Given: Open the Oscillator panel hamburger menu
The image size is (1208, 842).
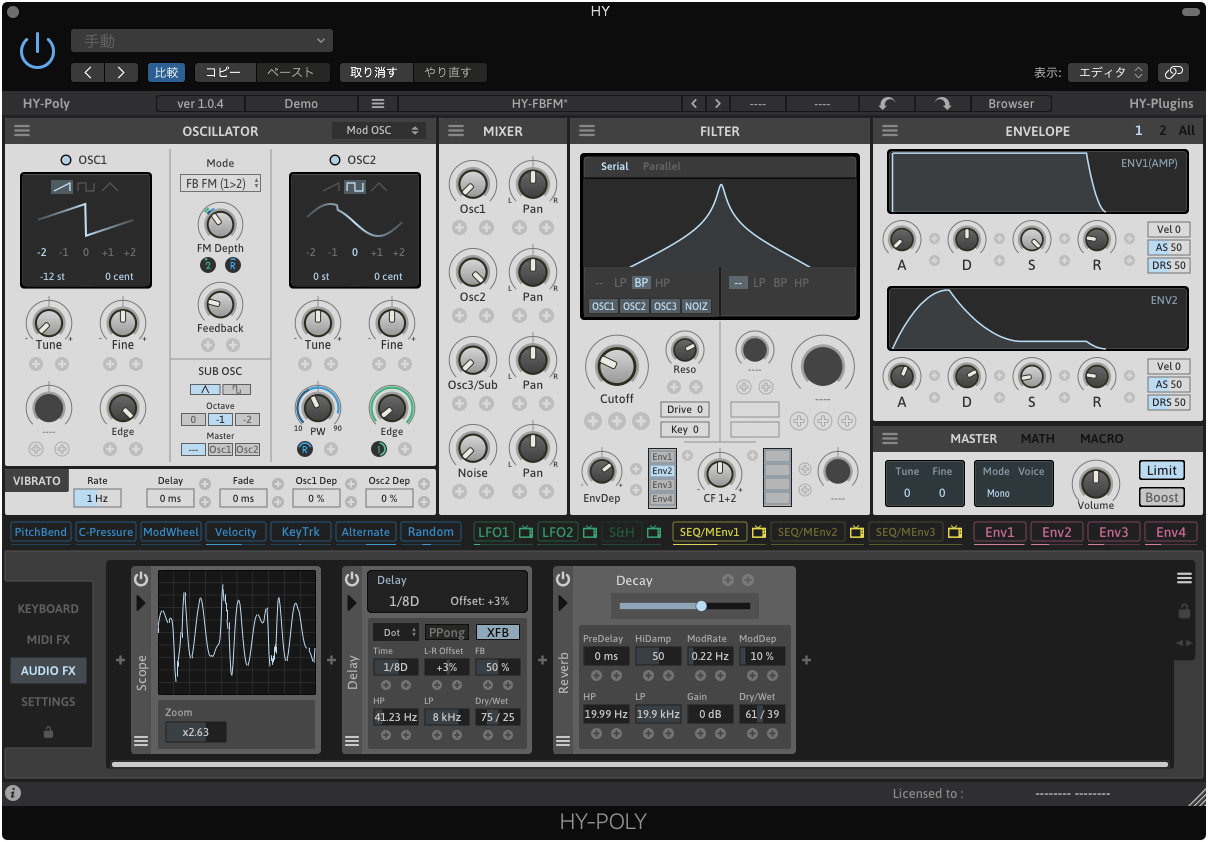Looking at the screenshot, I should pos(22,131).
